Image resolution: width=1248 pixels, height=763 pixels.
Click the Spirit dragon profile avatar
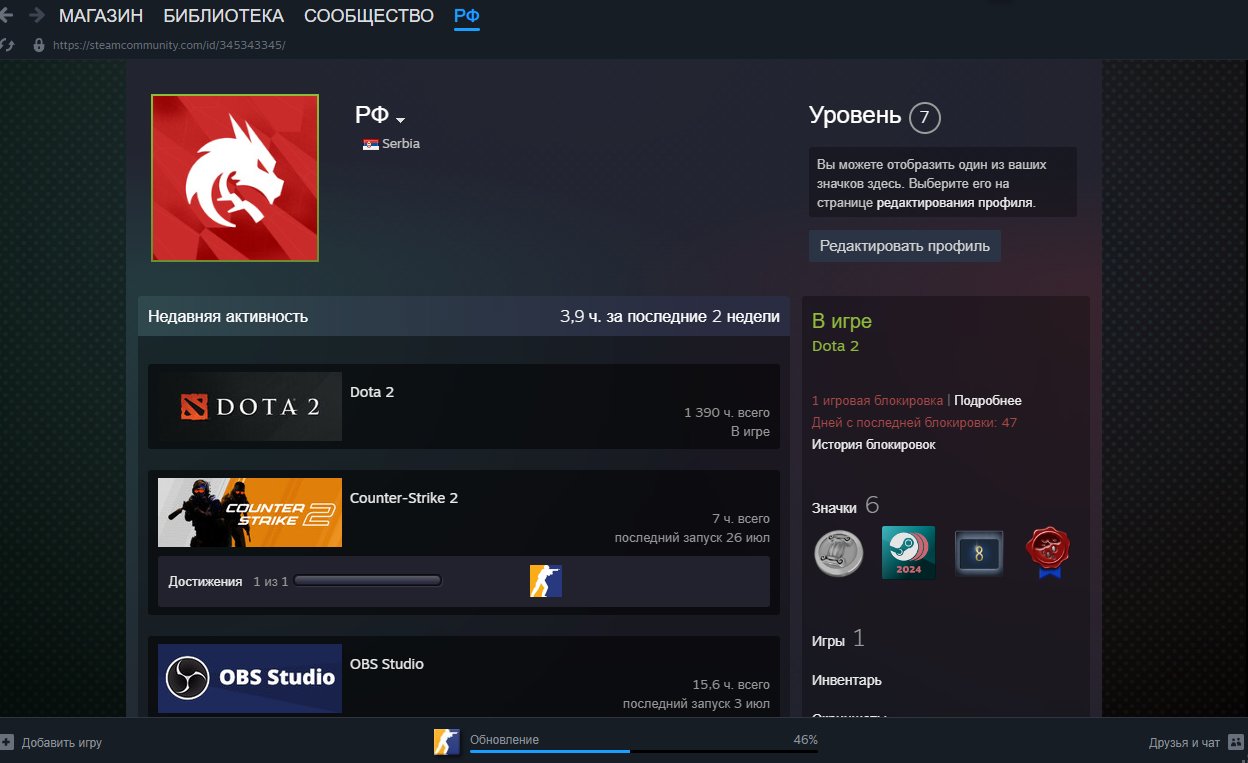[x=235, y=178]
